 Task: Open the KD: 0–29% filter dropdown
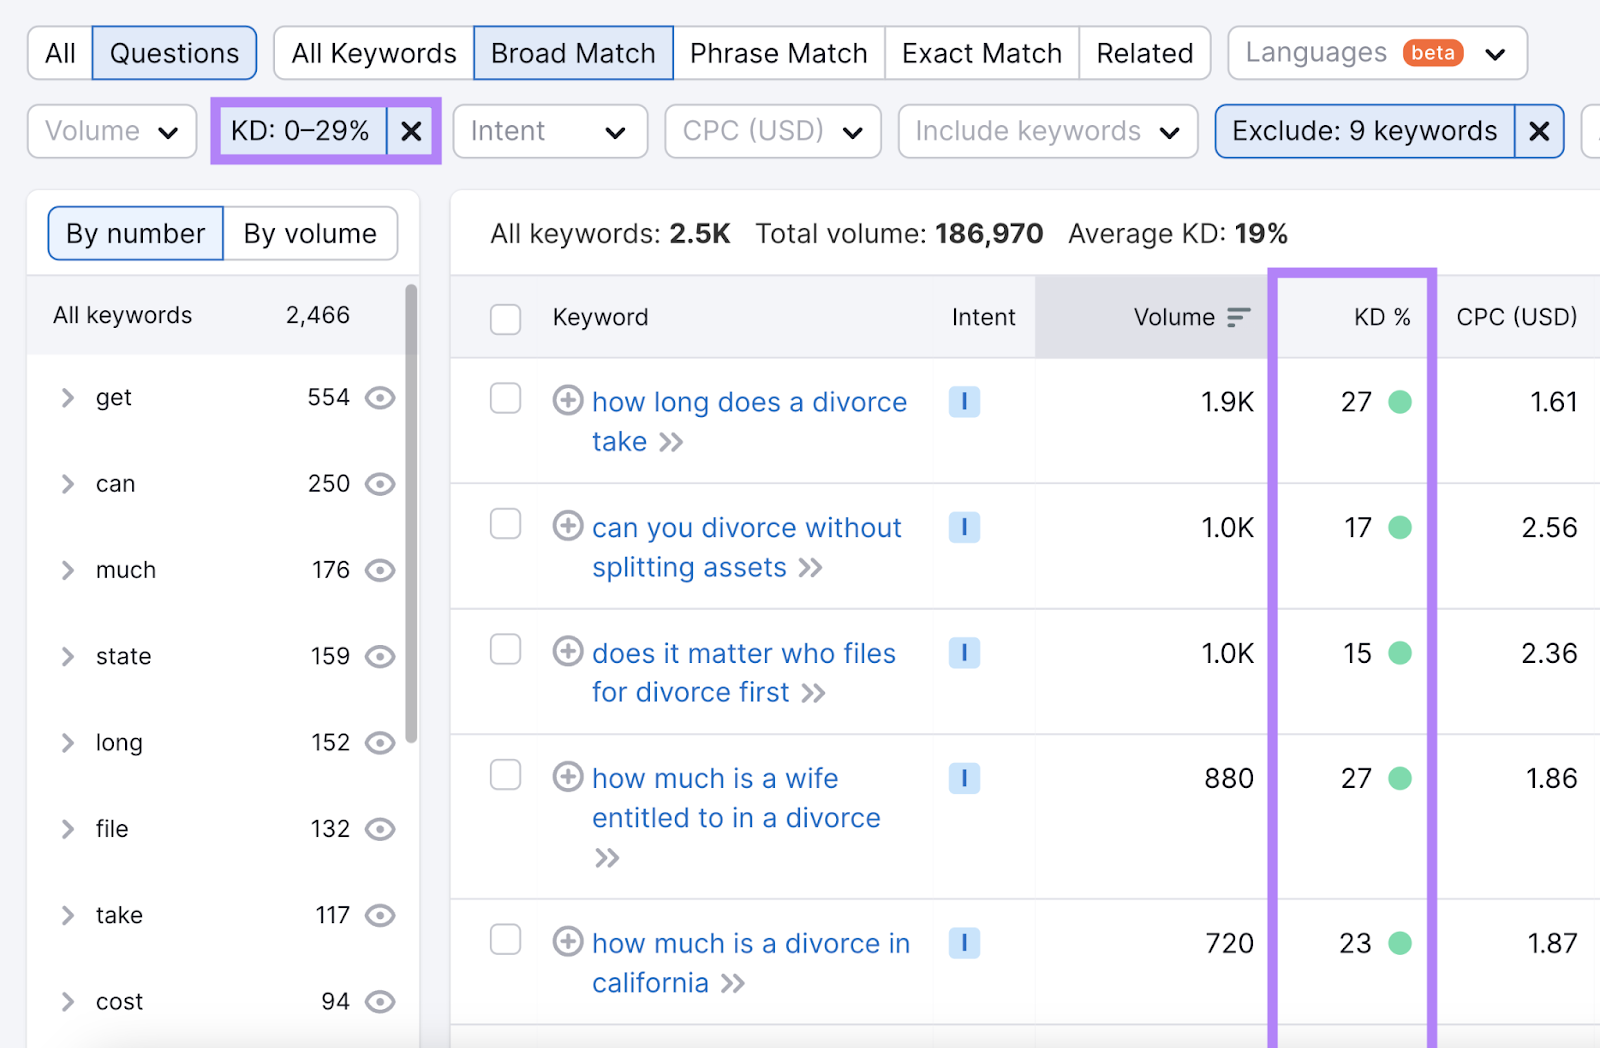pos(303,131)
